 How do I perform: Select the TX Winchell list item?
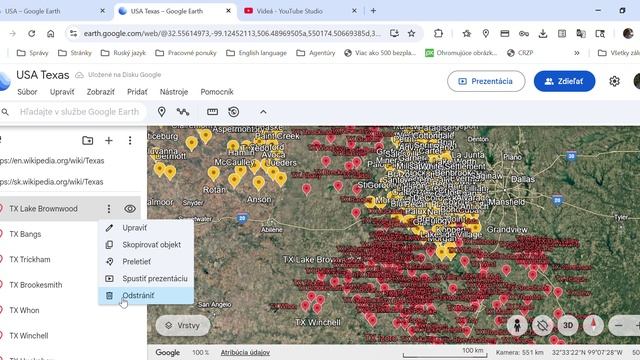coord(29,336)
